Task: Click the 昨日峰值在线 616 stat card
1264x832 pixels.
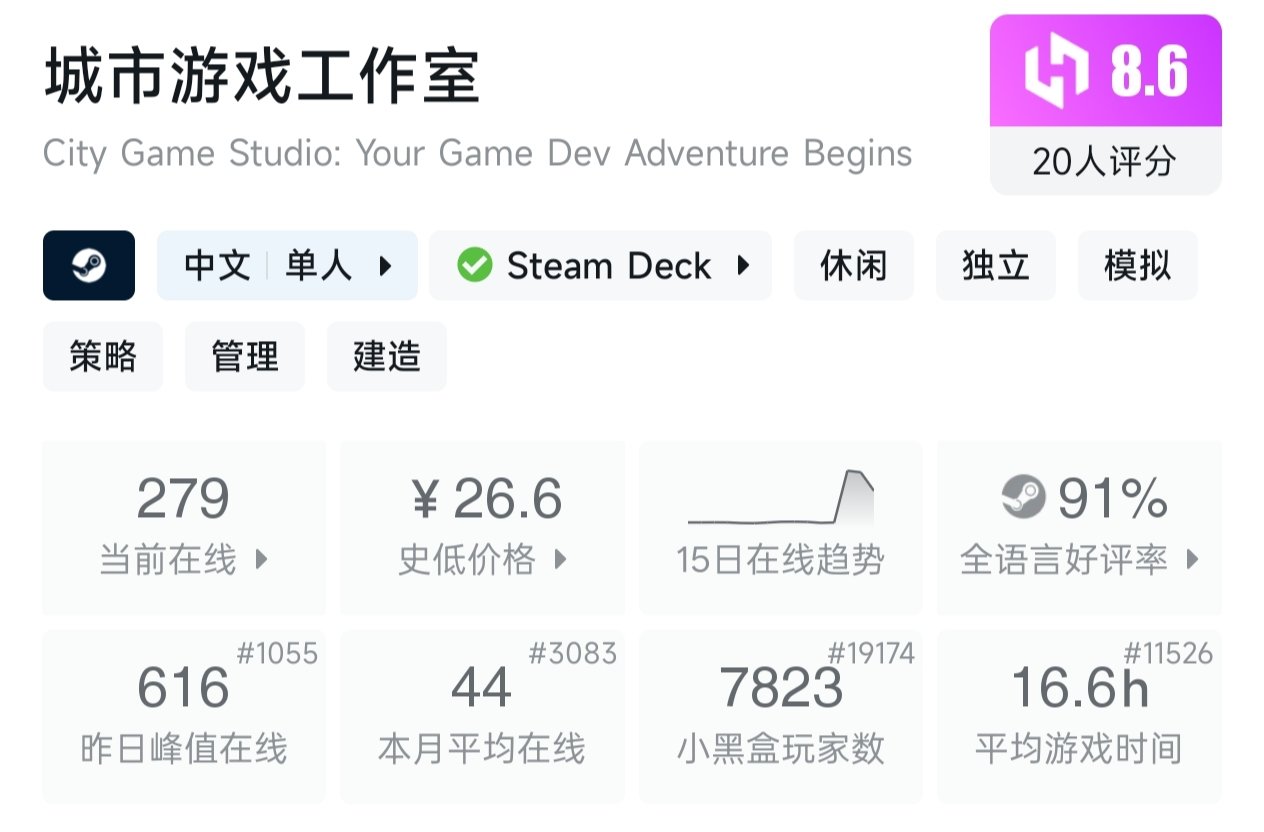Action: 184,716
